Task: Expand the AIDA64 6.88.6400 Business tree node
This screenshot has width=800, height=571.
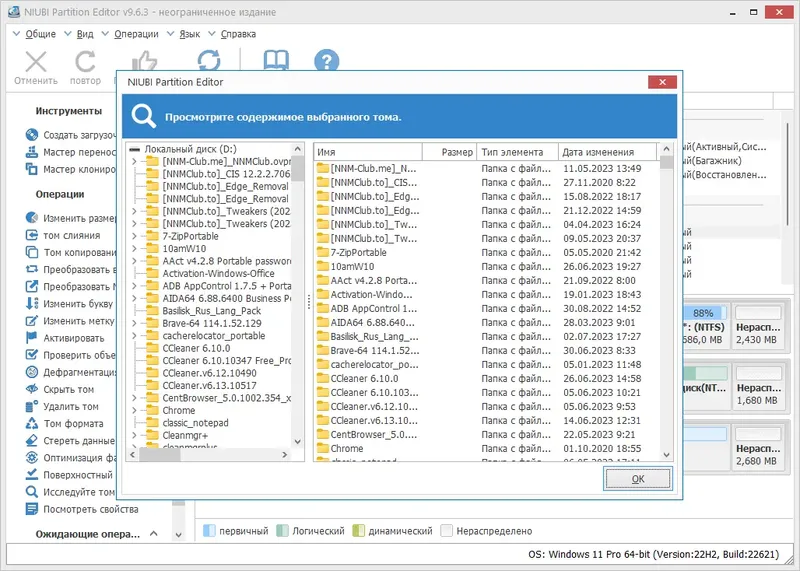Action: point(134,298)
